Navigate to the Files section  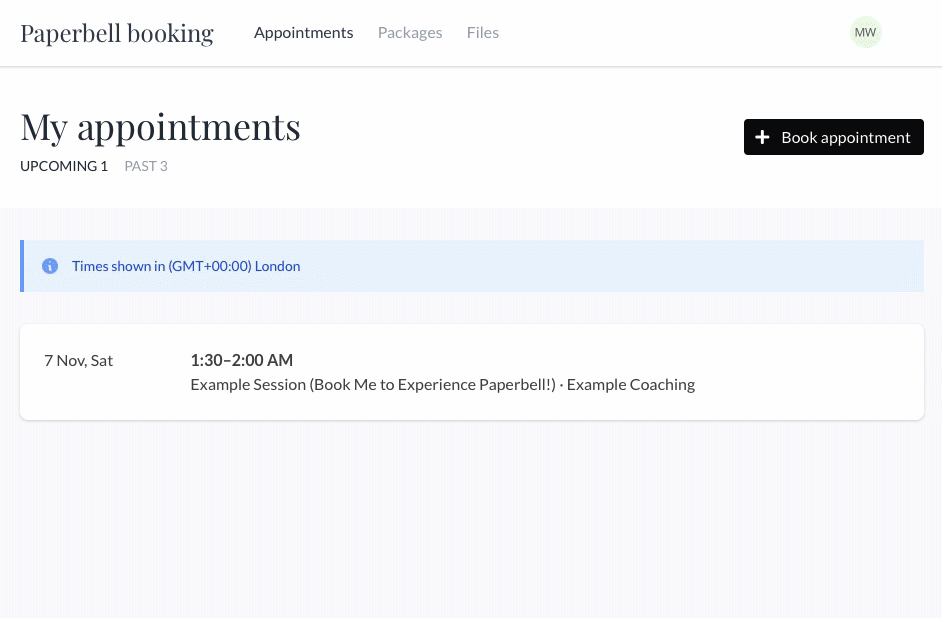coord(482,32)
